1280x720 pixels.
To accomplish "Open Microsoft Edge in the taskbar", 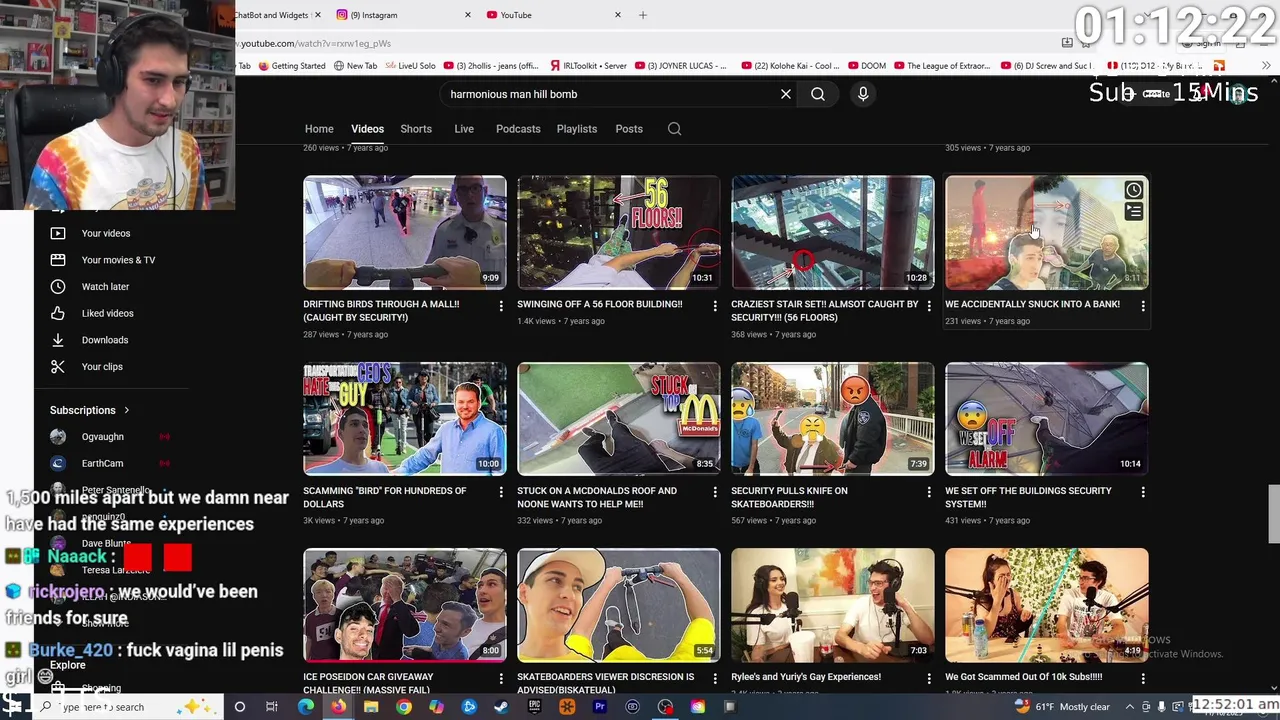I will 306,707.
